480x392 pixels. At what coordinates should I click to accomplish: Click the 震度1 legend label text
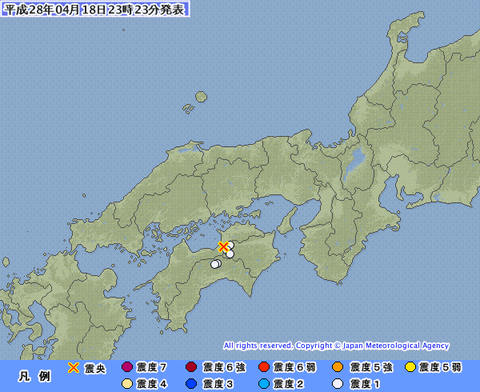coord(365,384)
